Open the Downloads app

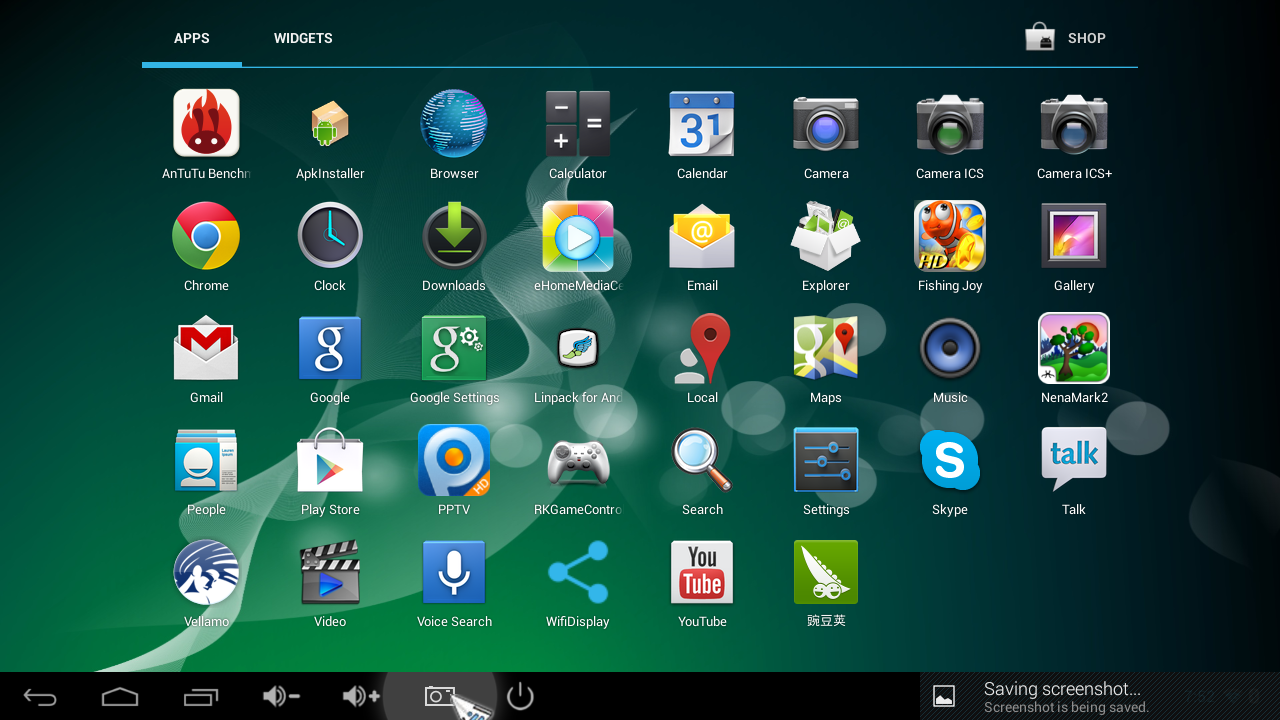(x=454, y=236)
